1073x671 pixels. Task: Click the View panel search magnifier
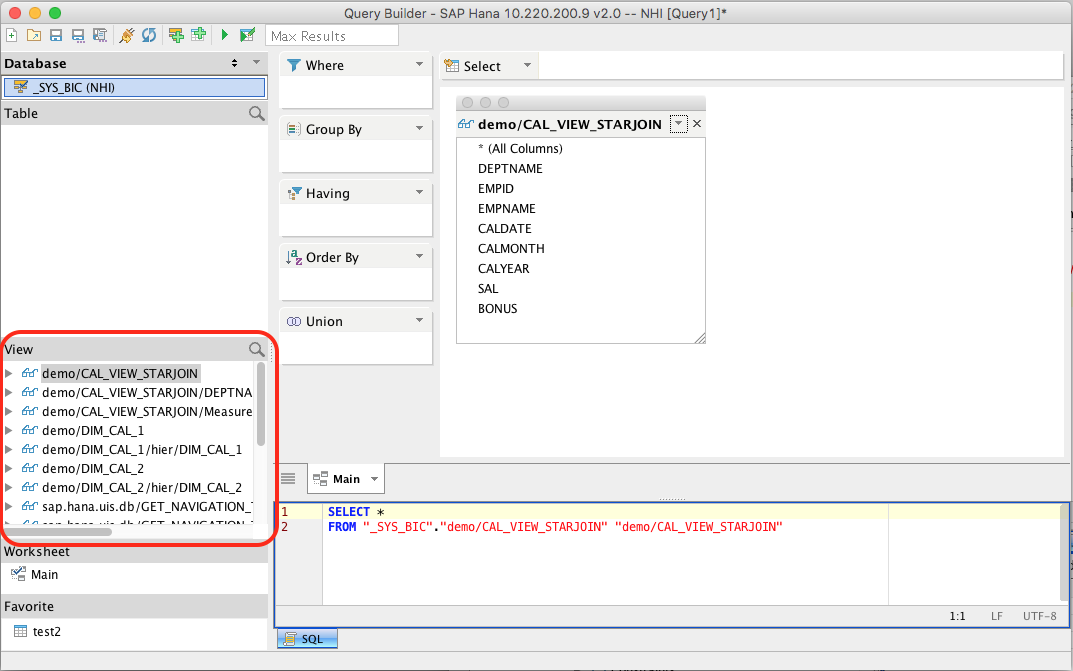(x=257, y=350)
